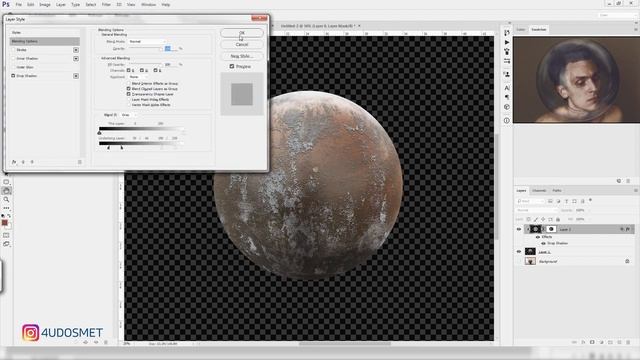Toggle Blend Interior Effects as Group
This screenshot has width=640, height=360.
point(129,83)
